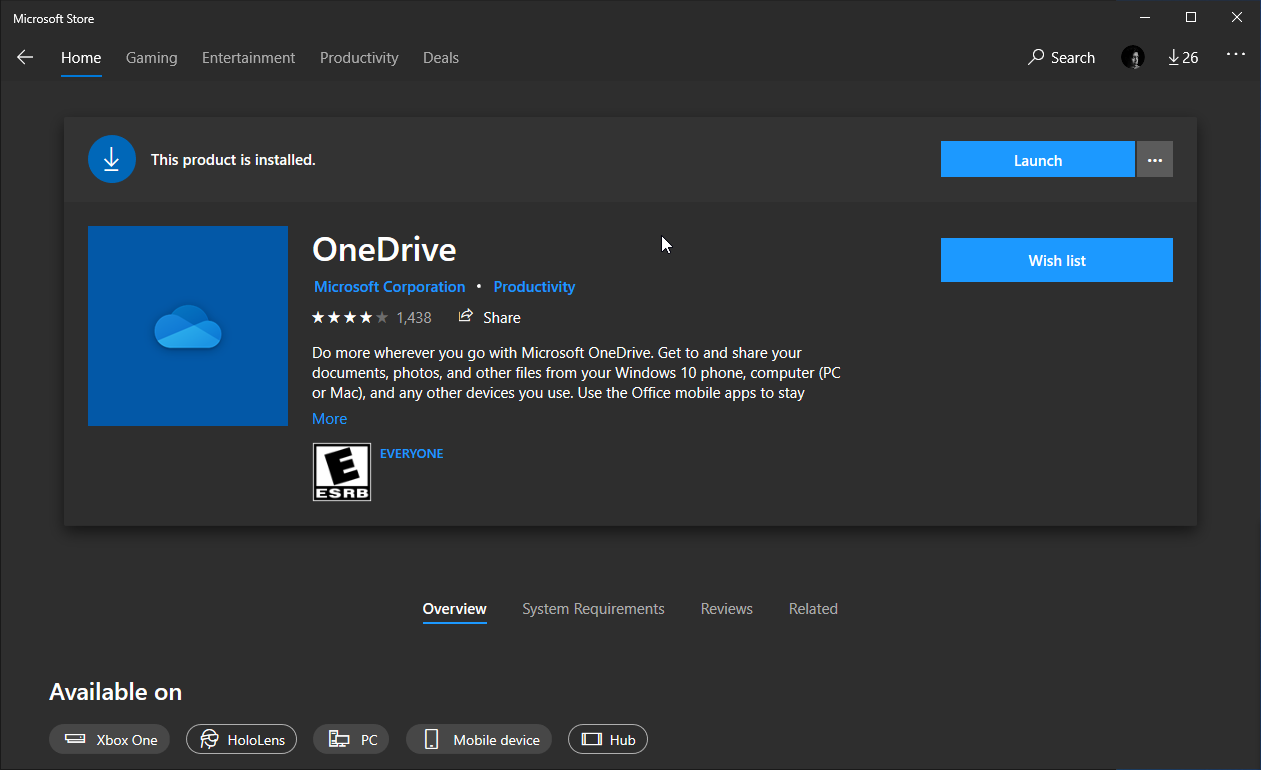Open downloads showing 26 pending items
The width and height of the screenshot is (1261, 770).
(1183, 57)
